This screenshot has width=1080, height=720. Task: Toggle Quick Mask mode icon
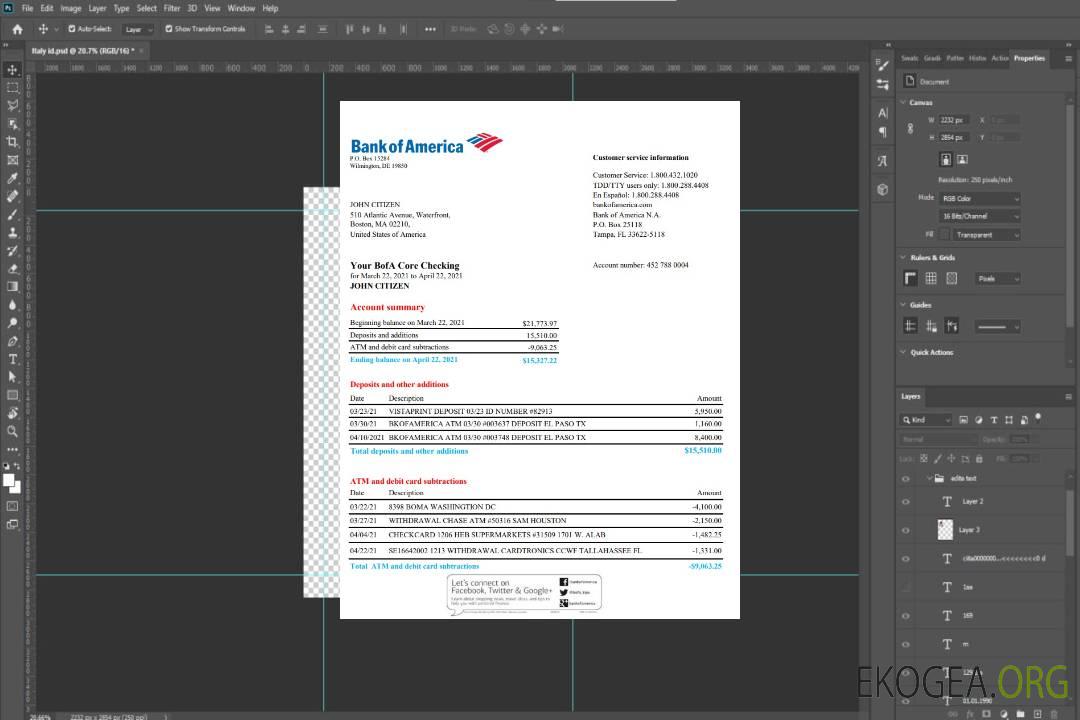(x=12, y=506)
